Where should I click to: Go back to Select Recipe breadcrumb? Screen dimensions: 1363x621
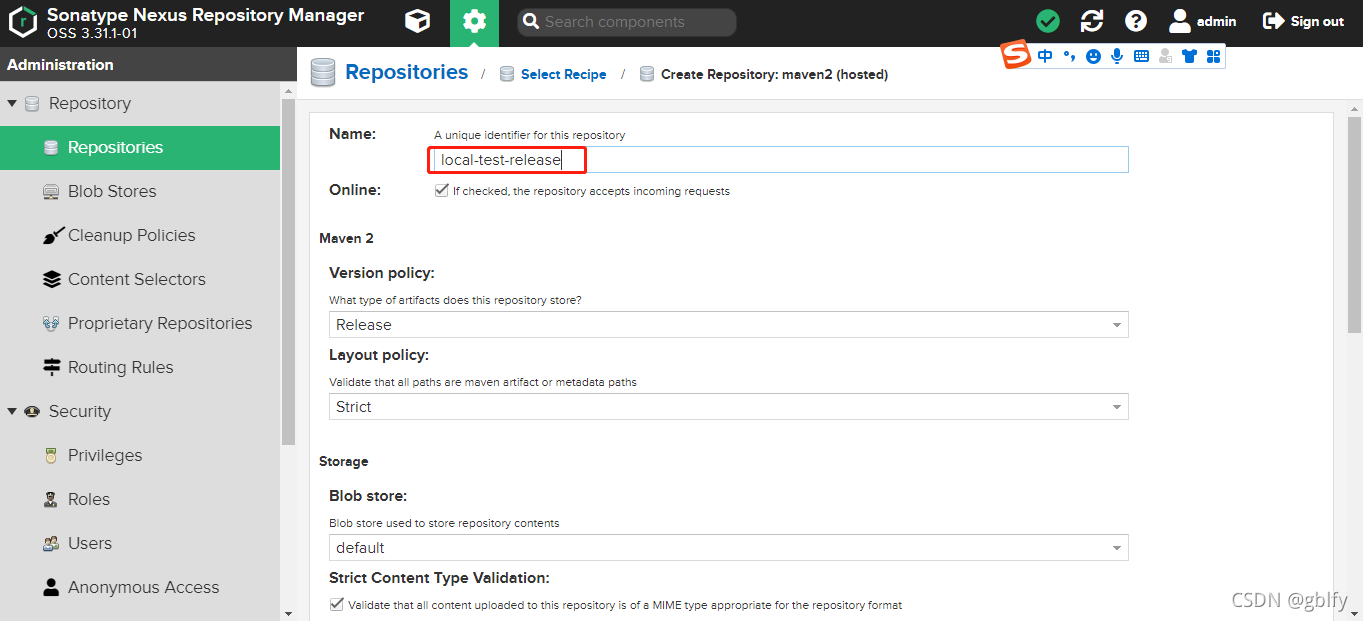tap(563, 74)
